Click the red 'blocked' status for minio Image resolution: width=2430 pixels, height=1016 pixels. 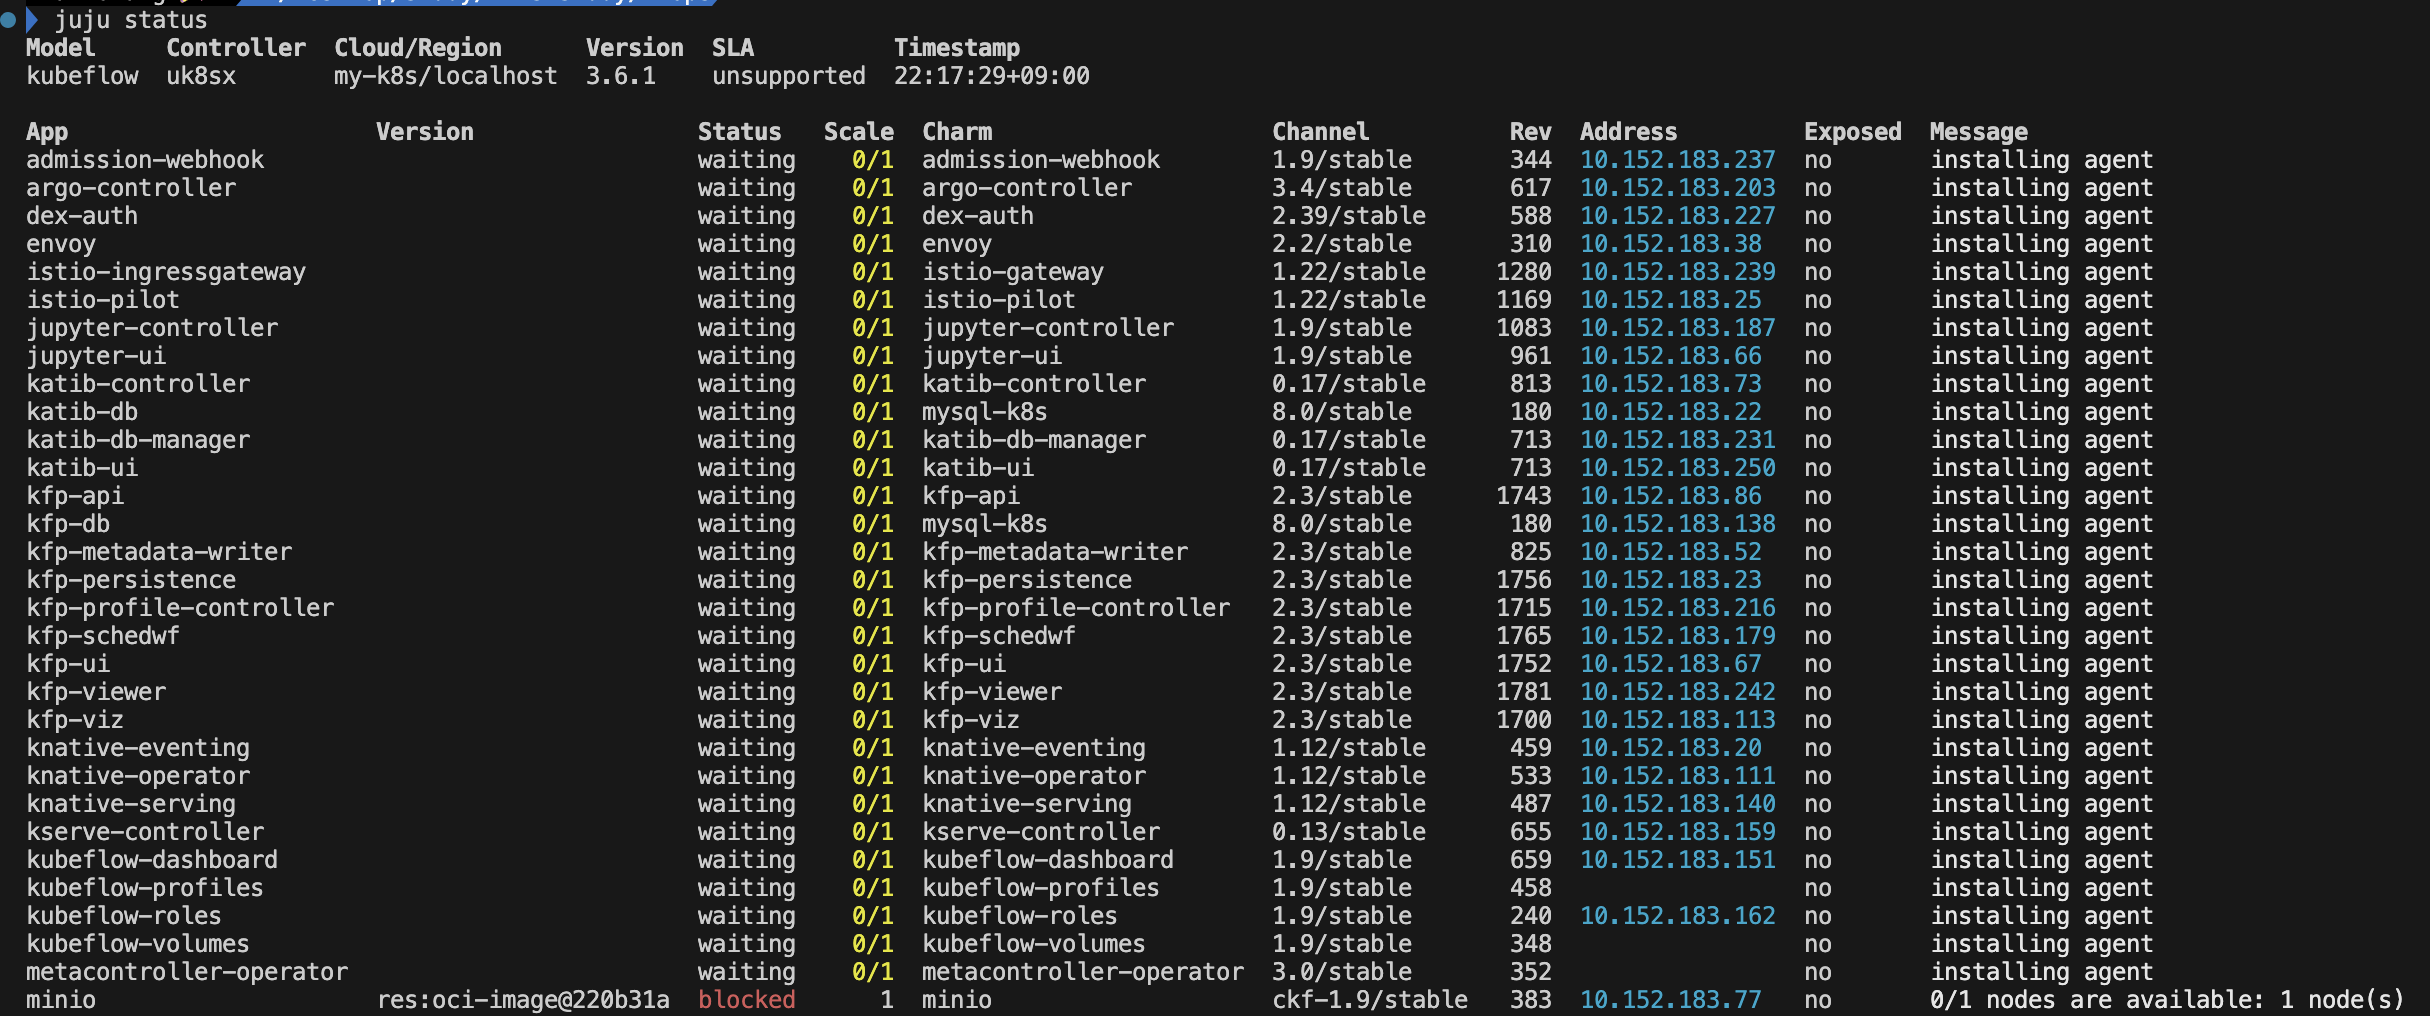click(747, 1000)
